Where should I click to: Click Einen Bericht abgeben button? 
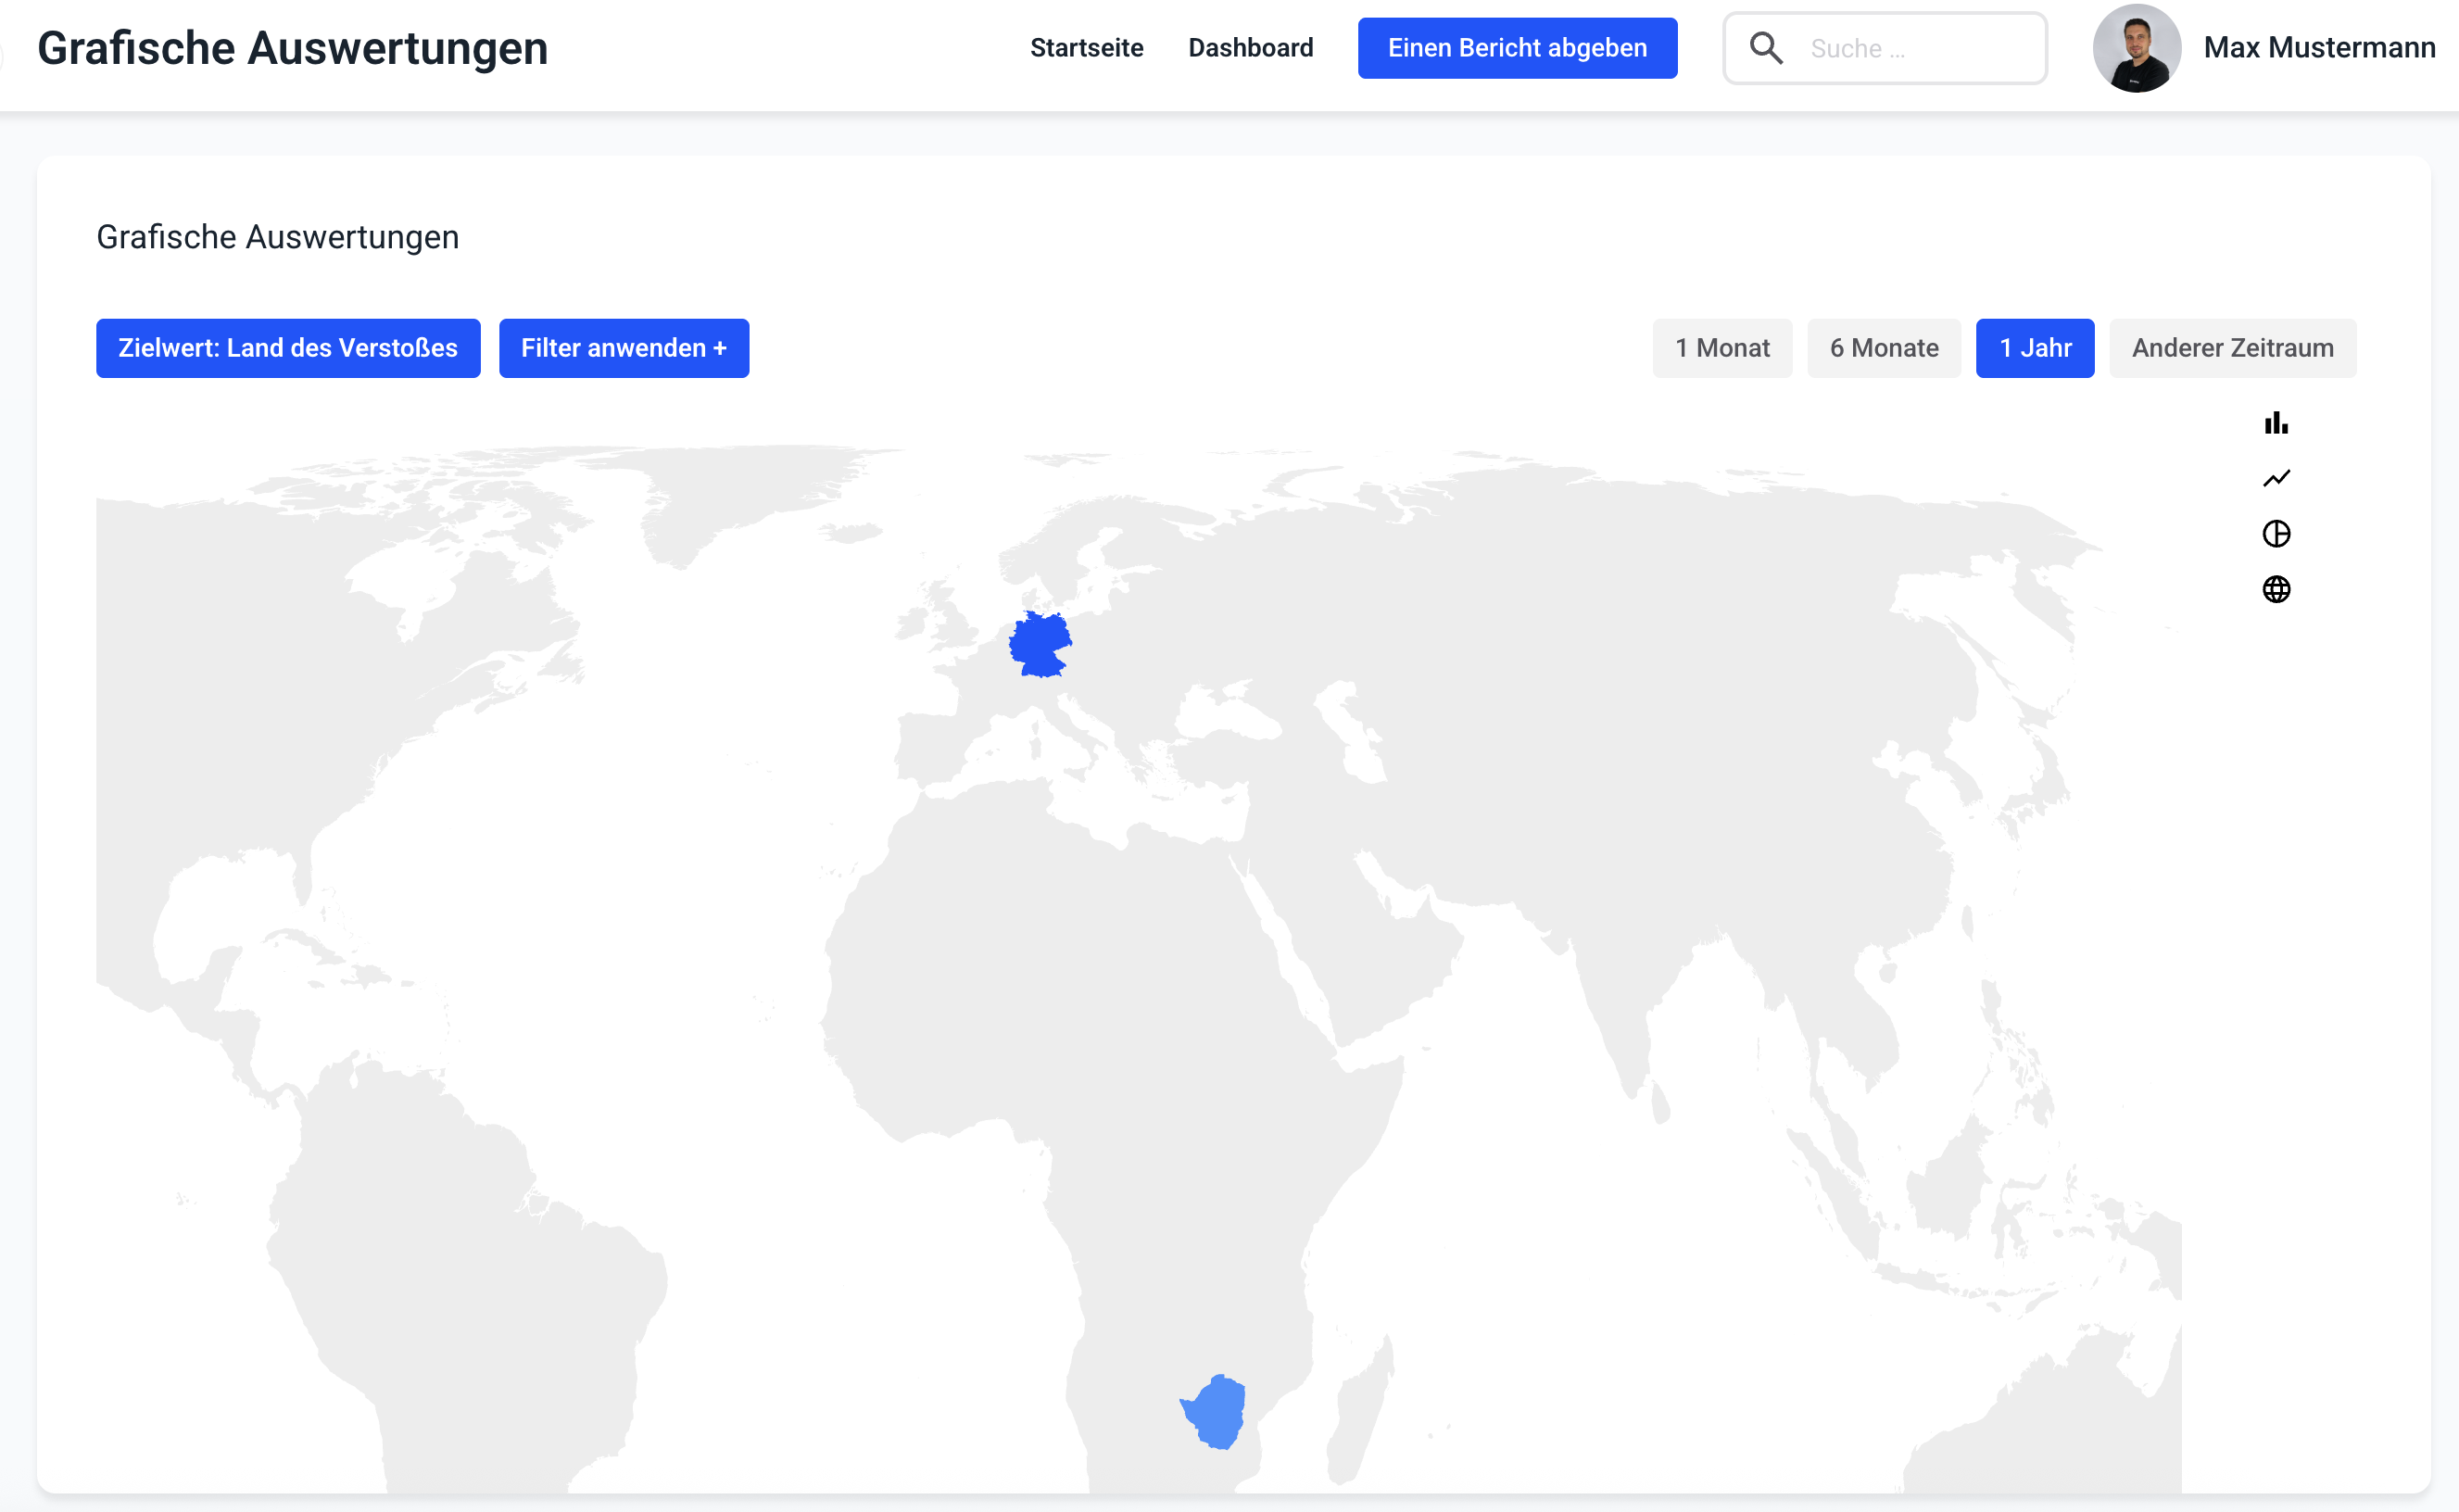pyautogui.click(x=1516, y=48)
